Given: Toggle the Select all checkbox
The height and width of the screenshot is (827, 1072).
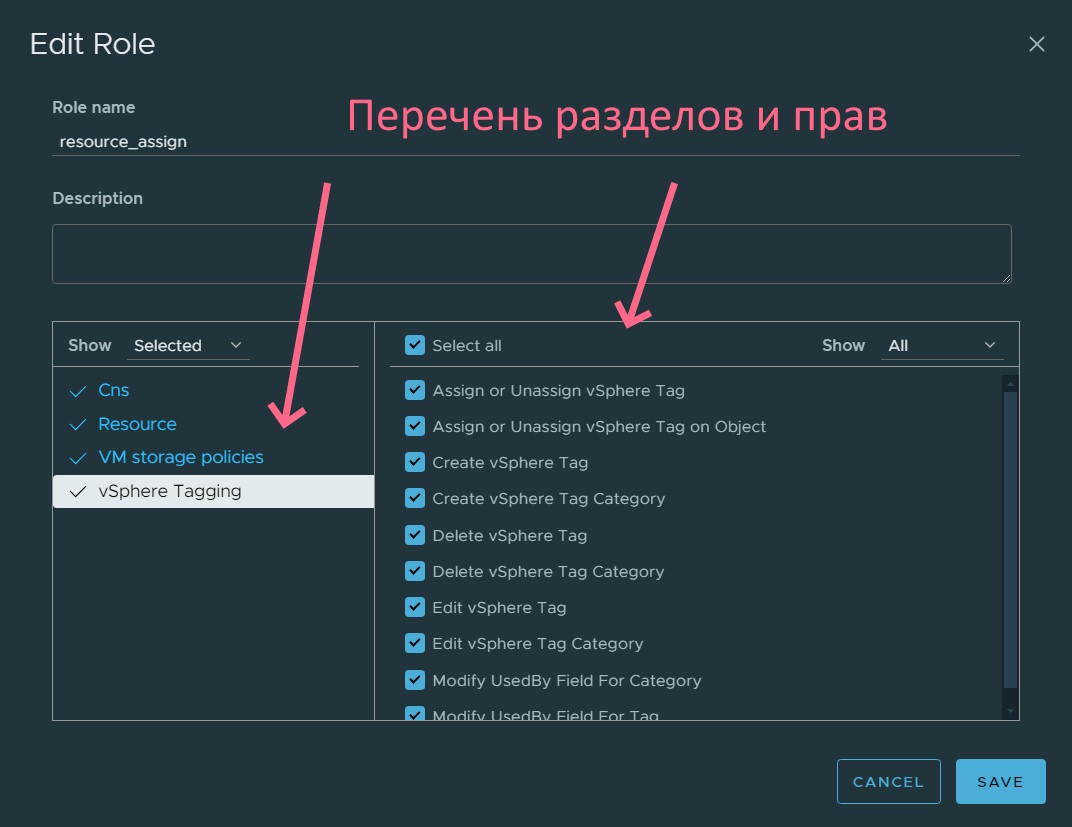Looking at the screenshot, I should click(415, 345).
